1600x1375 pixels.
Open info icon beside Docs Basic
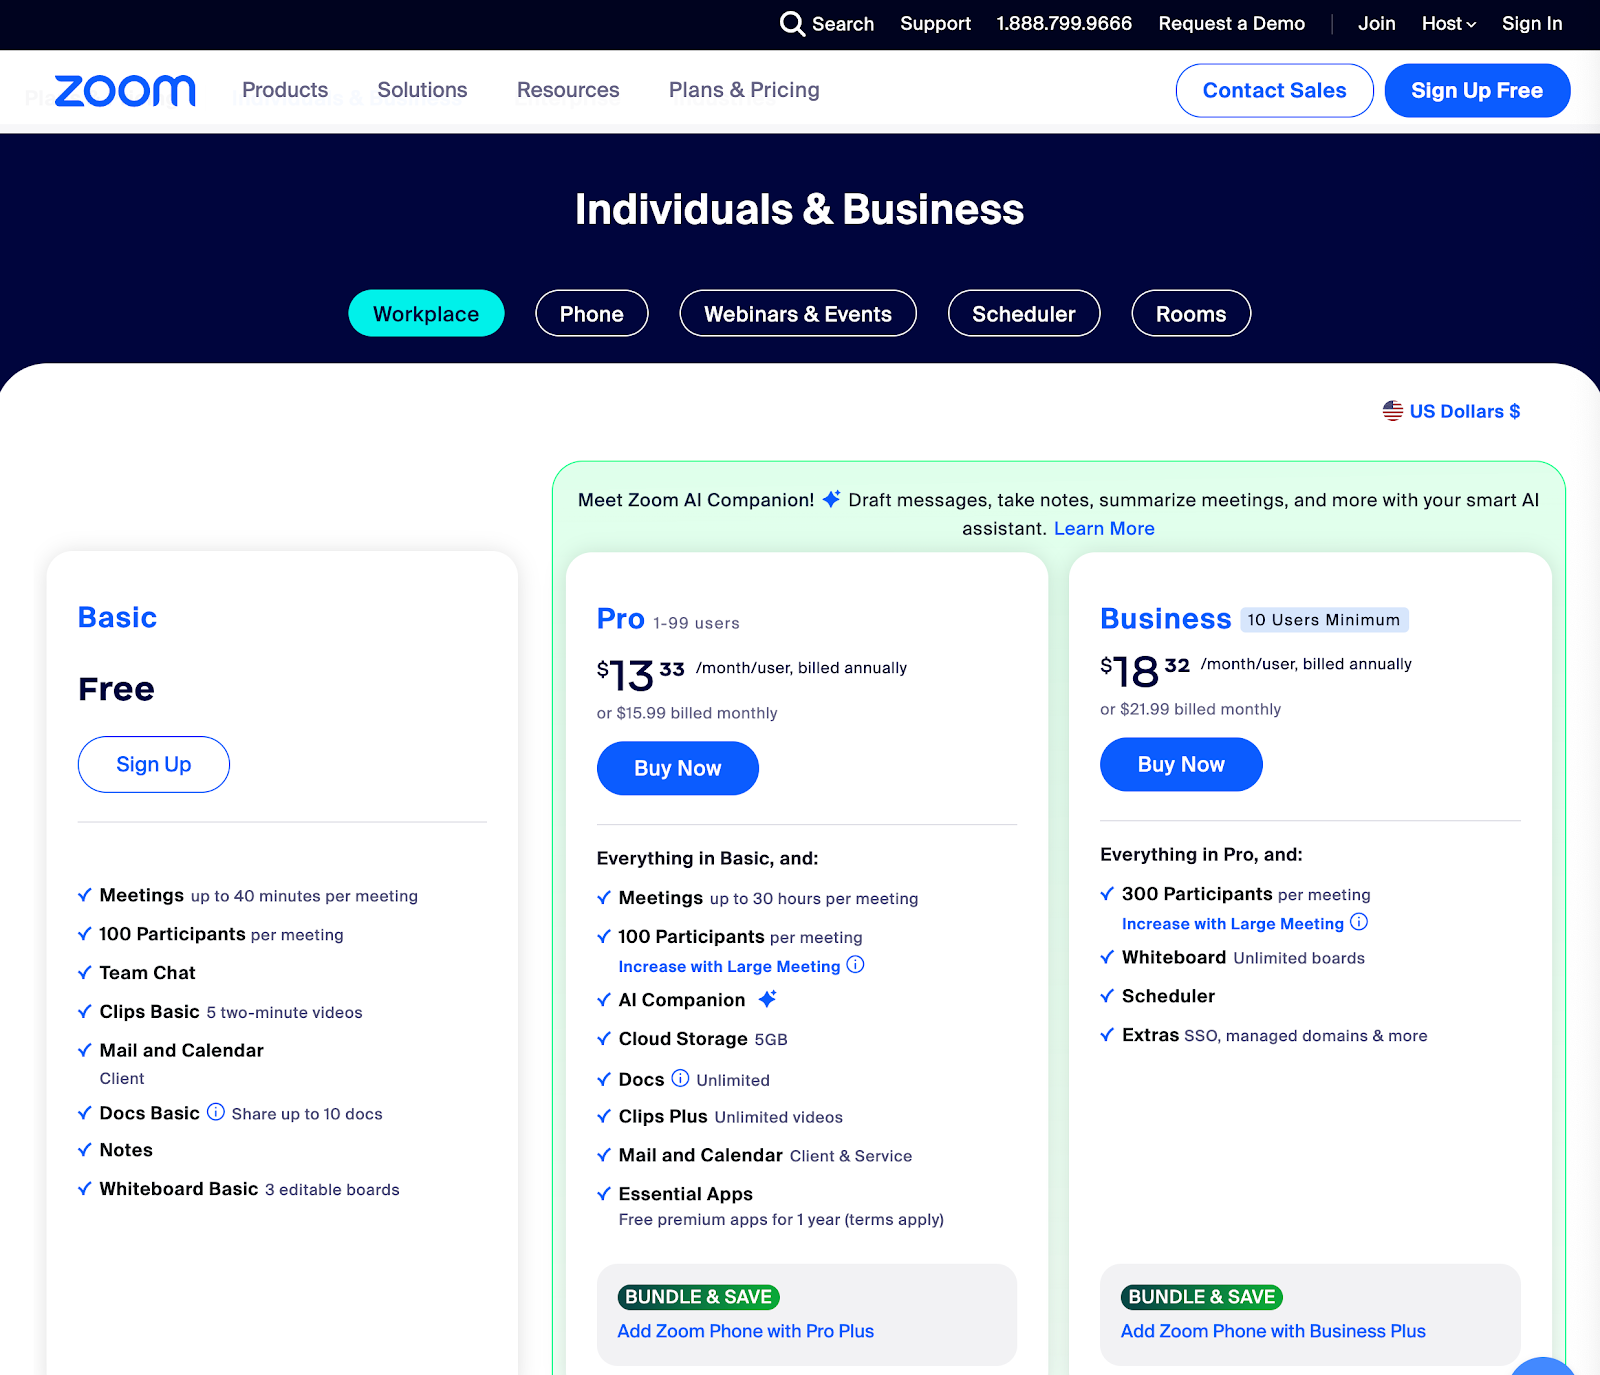[216, 1112]
